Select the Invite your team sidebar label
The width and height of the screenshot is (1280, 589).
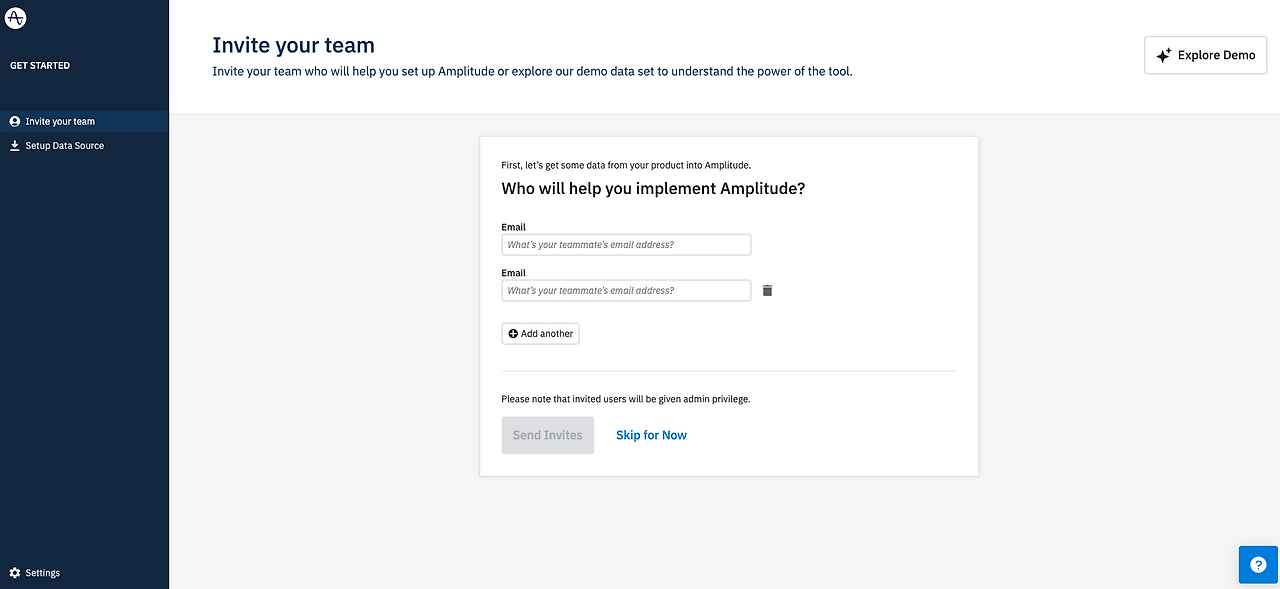click(x=60, y=121)
